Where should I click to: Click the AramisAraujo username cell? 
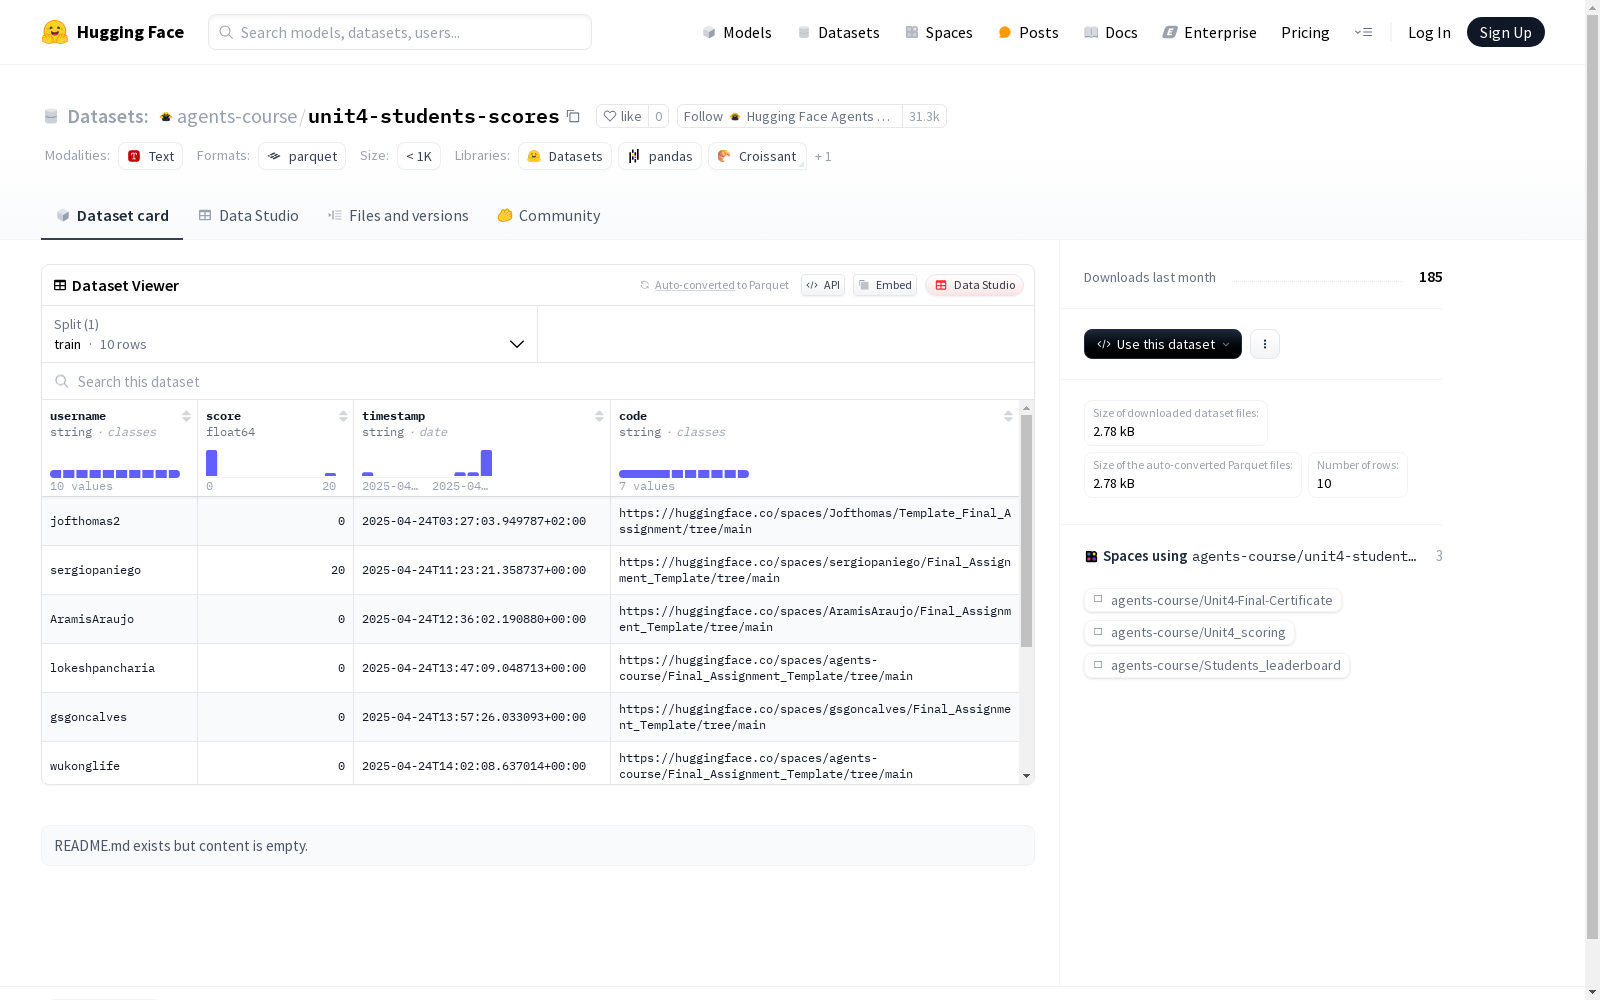[x=119, y=619]
